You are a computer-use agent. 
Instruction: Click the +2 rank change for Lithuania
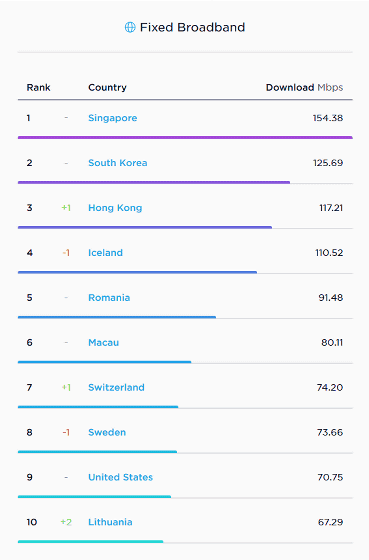(x=66, y=522)
